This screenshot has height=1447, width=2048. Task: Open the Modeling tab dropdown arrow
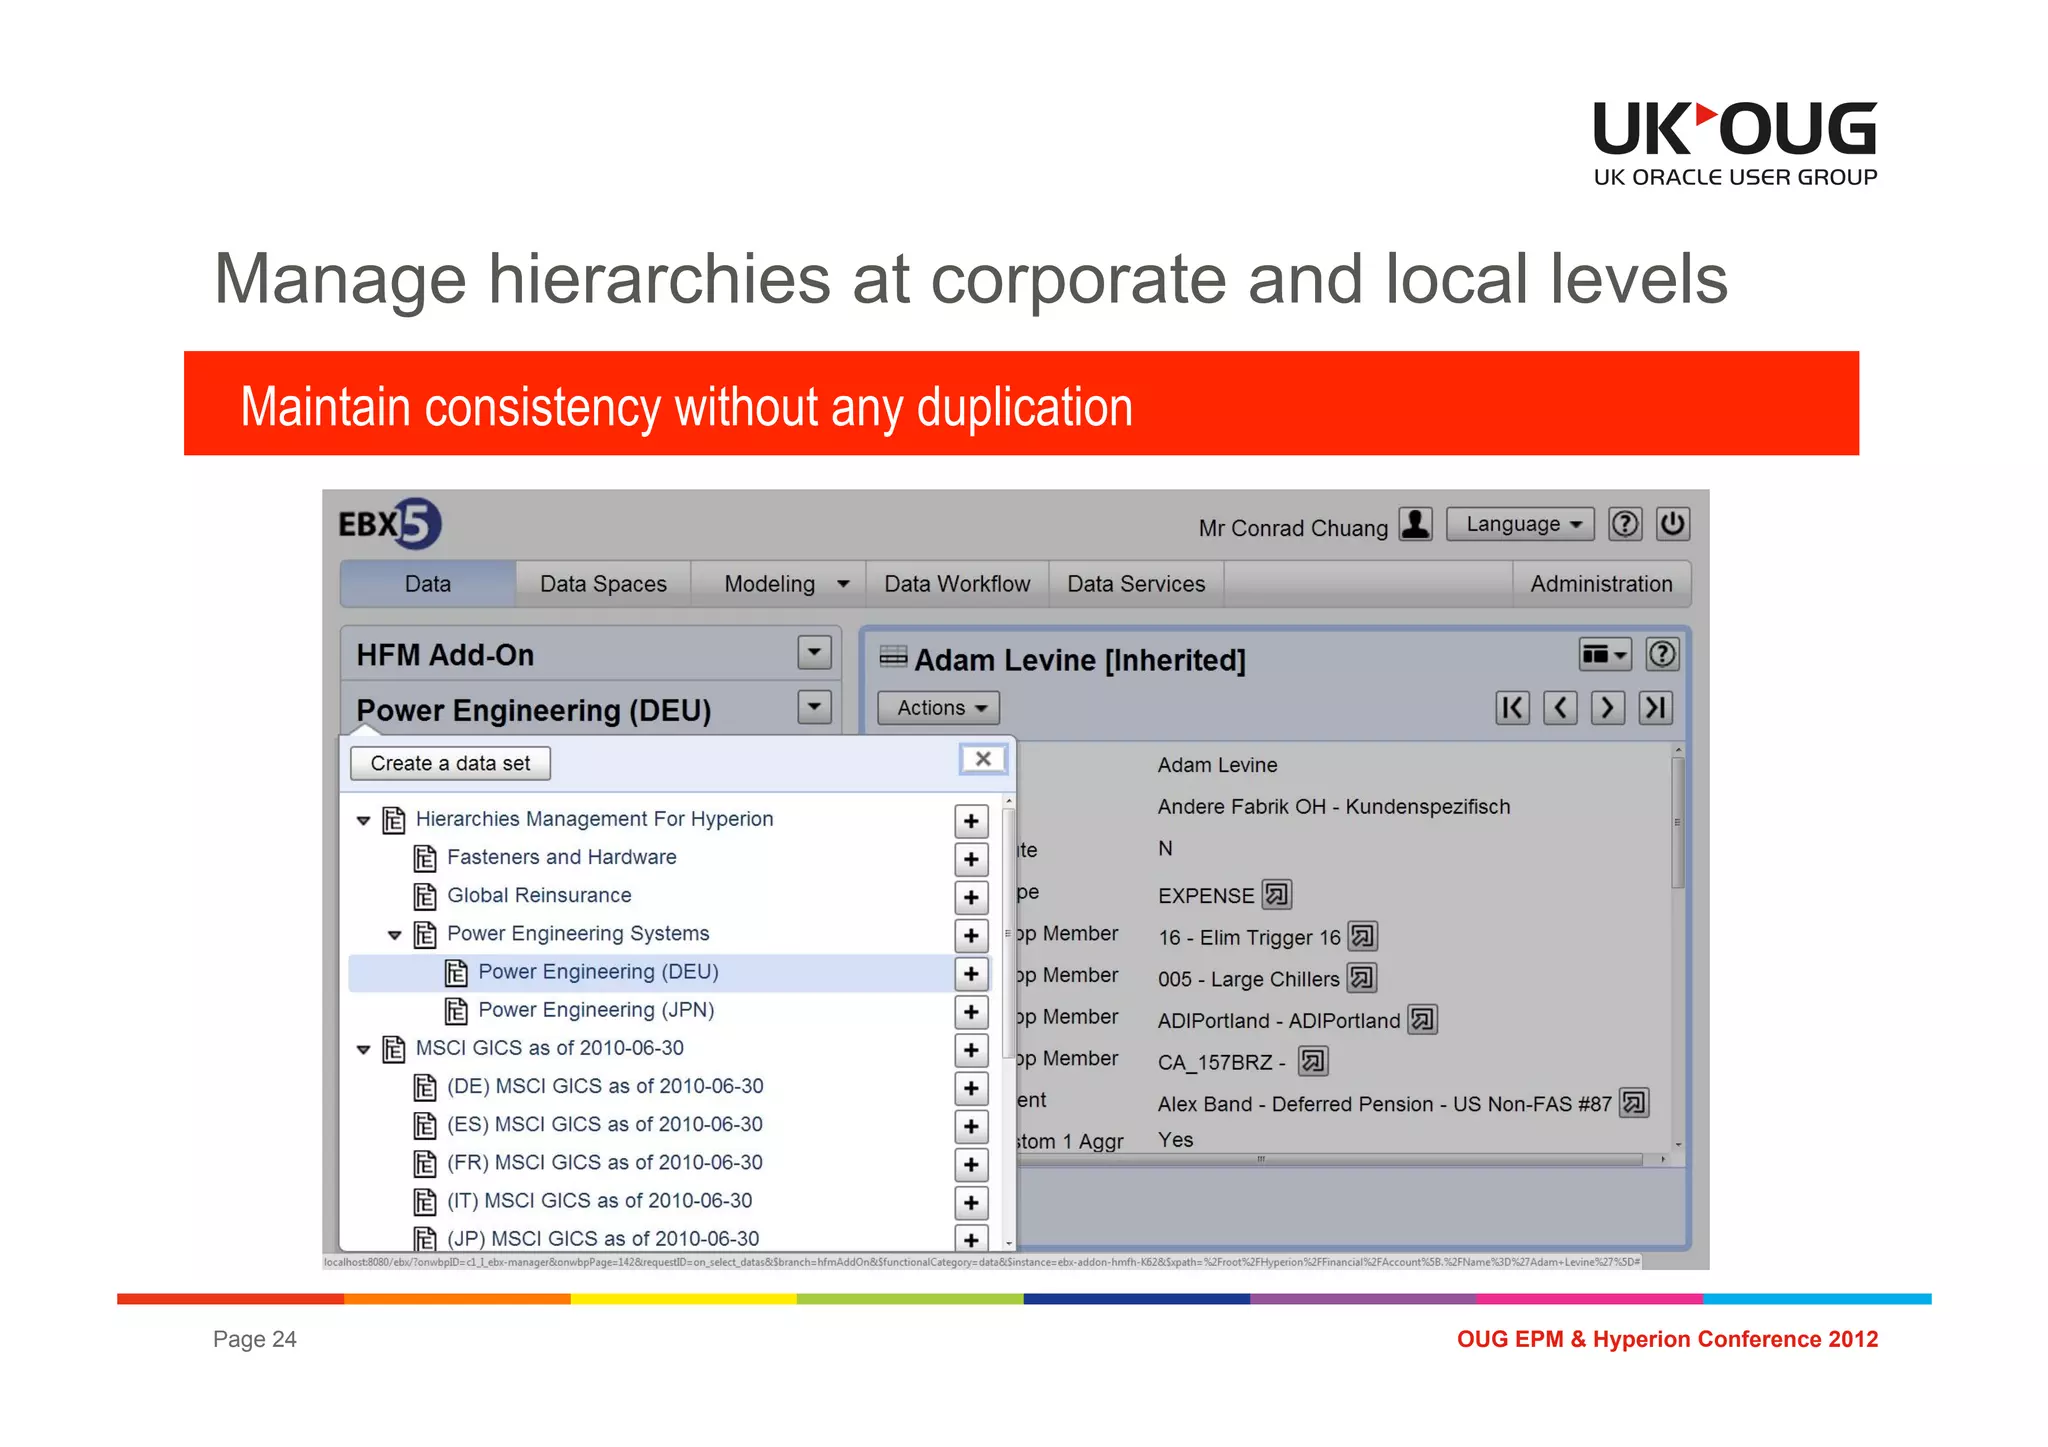coord(843,584)
